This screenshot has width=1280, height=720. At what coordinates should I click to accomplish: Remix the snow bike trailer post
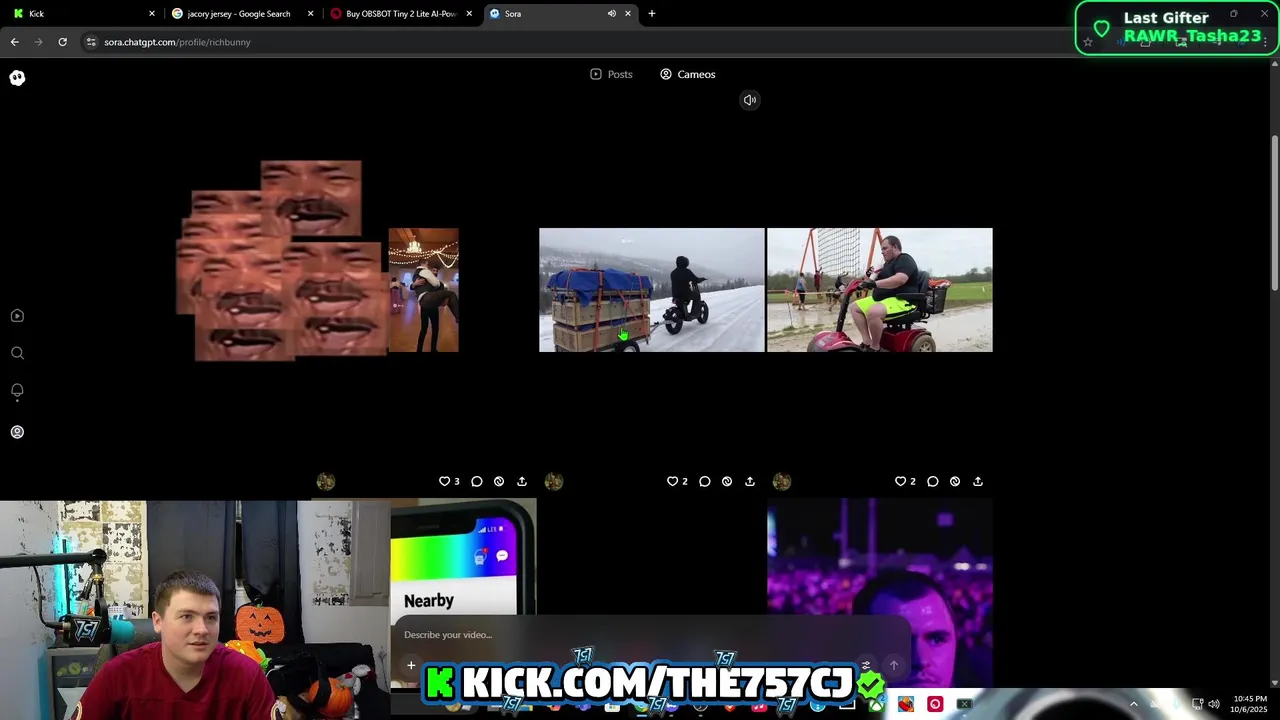coord(727,481)
